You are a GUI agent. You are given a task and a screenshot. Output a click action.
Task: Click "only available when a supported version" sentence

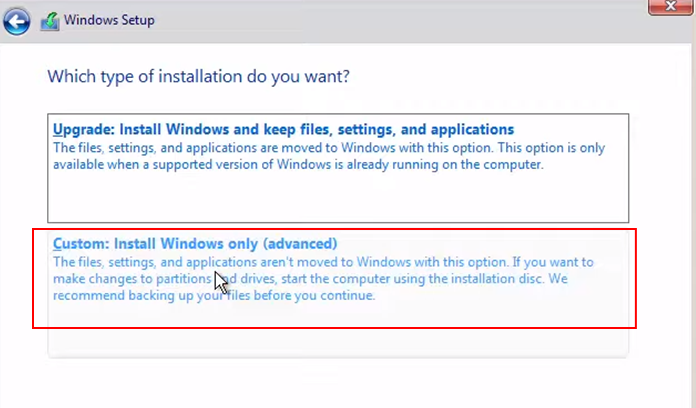pyautogui.click(x=300, y=164)
